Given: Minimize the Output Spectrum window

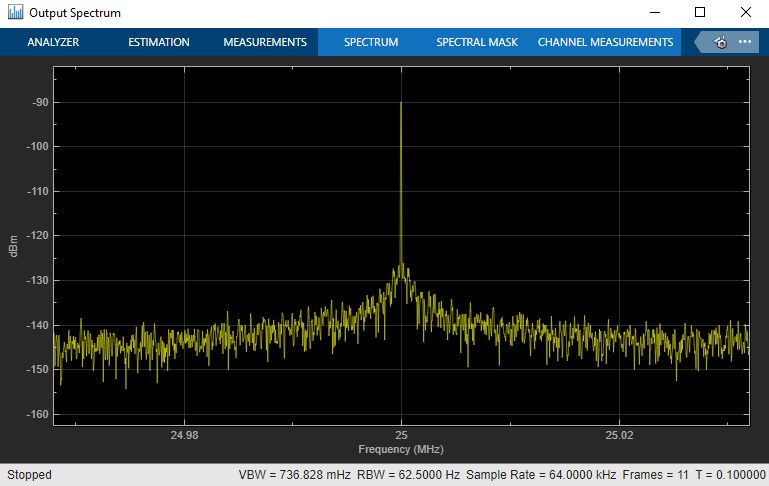Looking at the screenshot, I should coord(655,12).
